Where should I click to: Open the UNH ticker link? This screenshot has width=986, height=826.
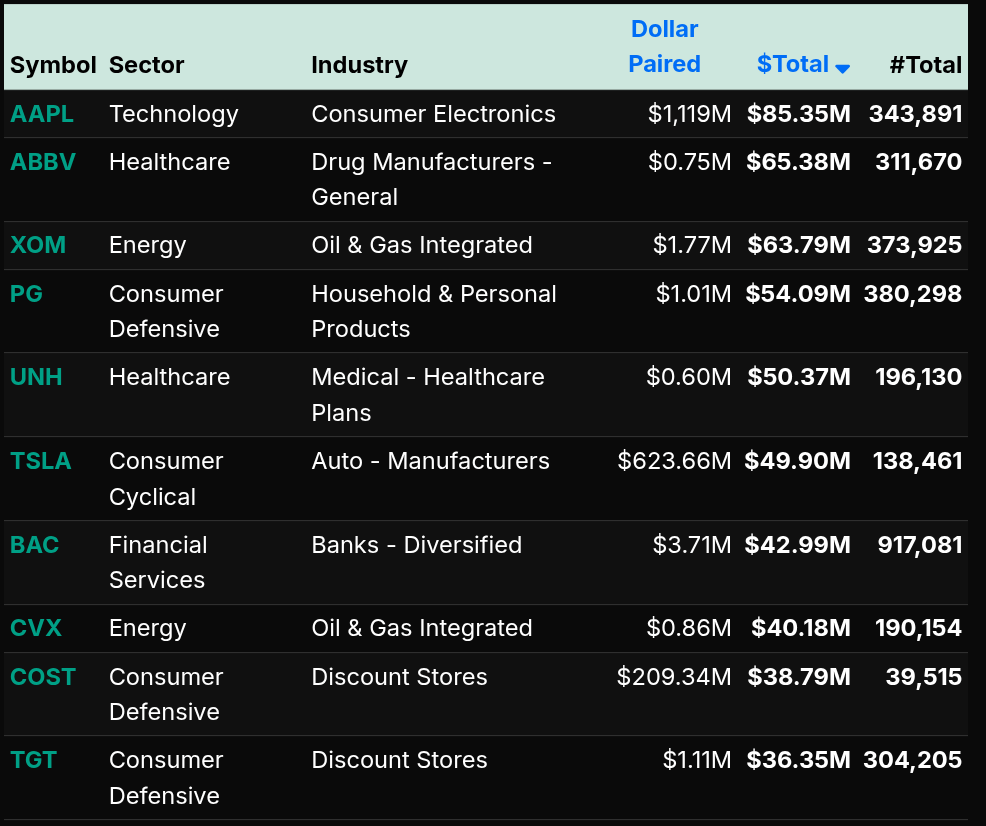(x=36, y=377)
